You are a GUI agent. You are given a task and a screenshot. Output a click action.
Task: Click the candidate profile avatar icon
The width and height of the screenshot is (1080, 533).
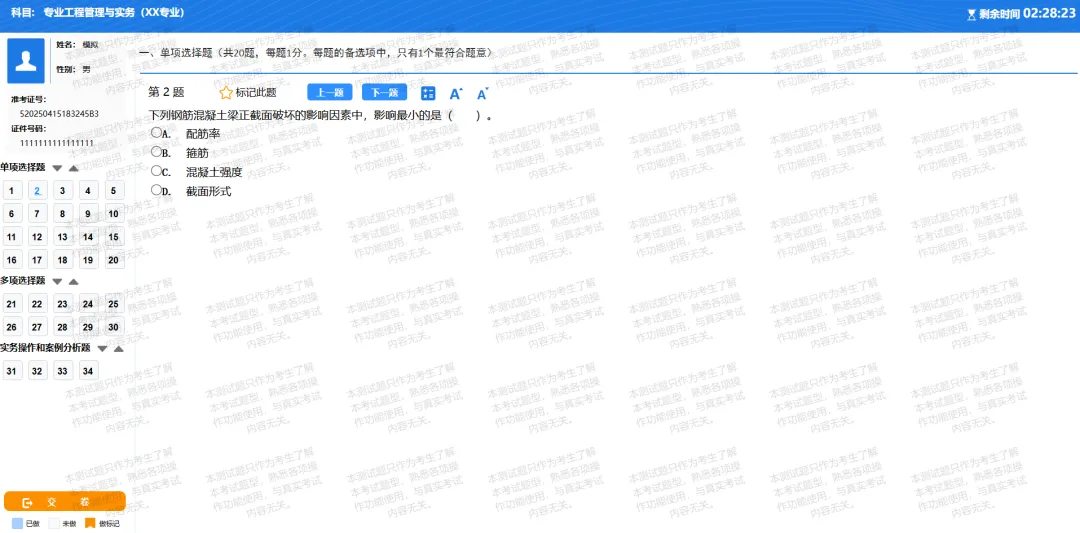[26, 61]
